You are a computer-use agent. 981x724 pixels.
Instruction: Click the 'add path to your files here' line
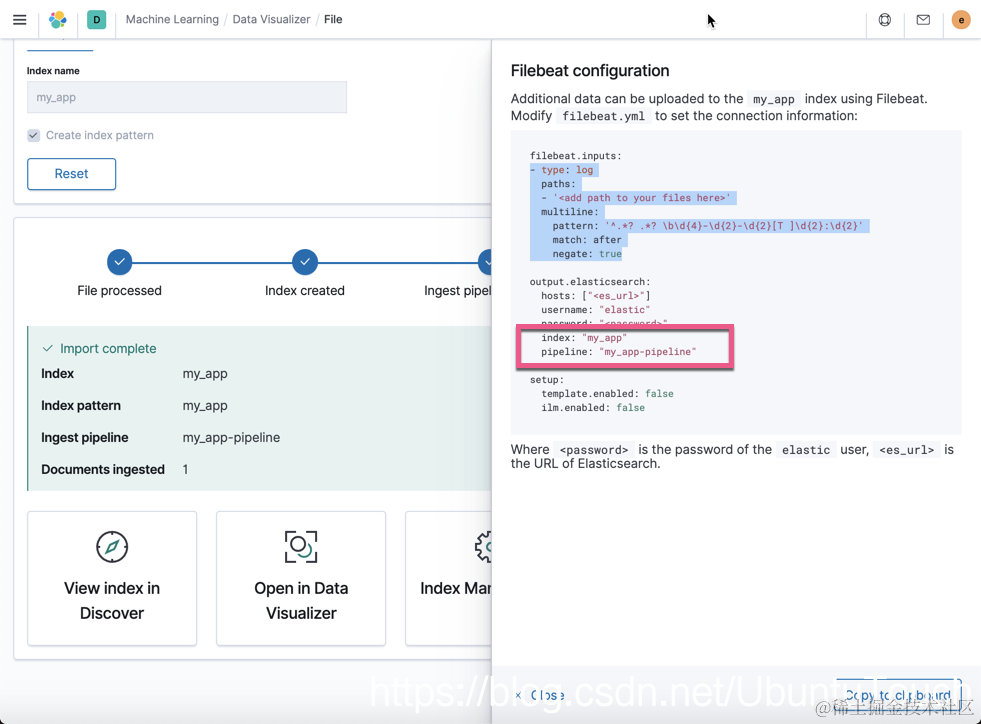point(636,198)
